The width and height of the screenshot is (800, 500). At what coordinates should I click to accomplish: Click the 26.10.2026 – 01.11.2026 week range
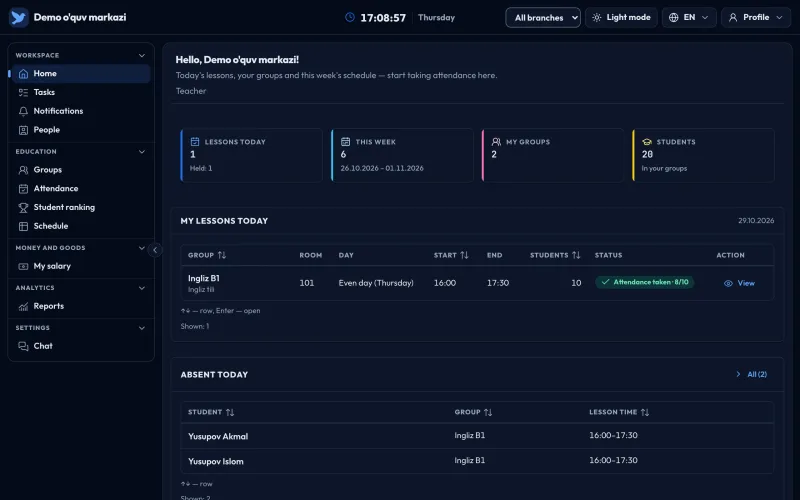coord(382,168)
